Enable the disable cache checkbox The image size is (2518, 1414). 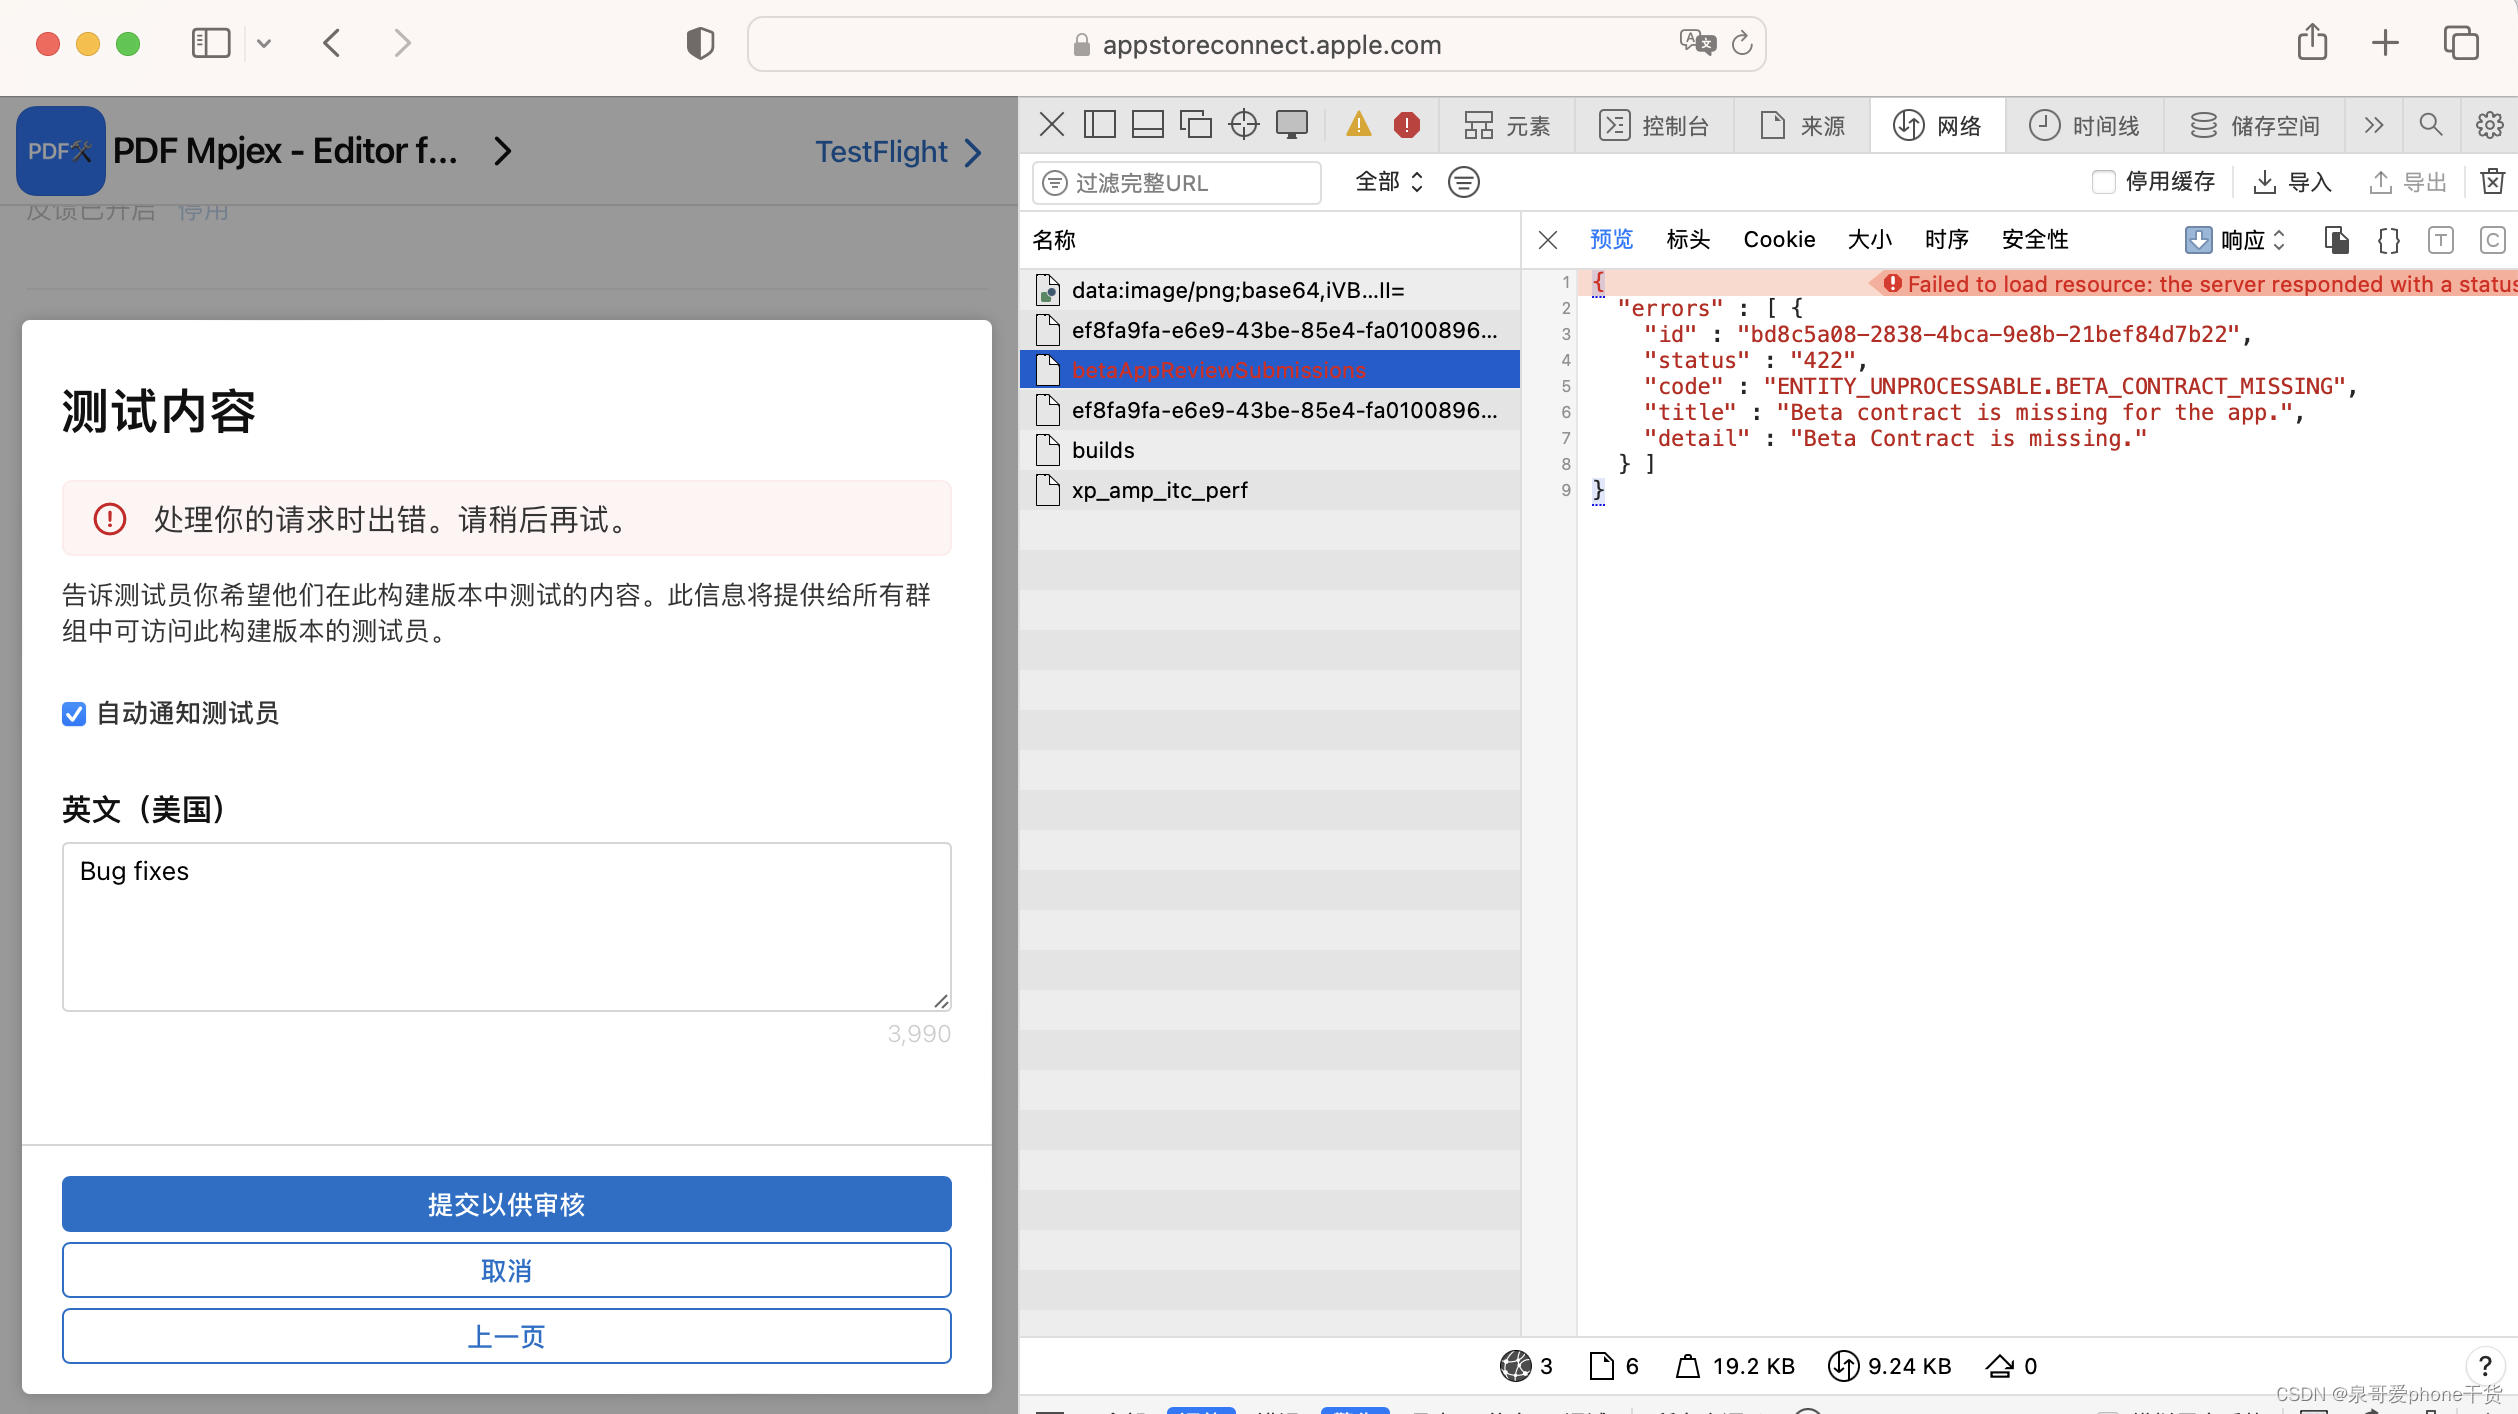(x=2103, y=182)
